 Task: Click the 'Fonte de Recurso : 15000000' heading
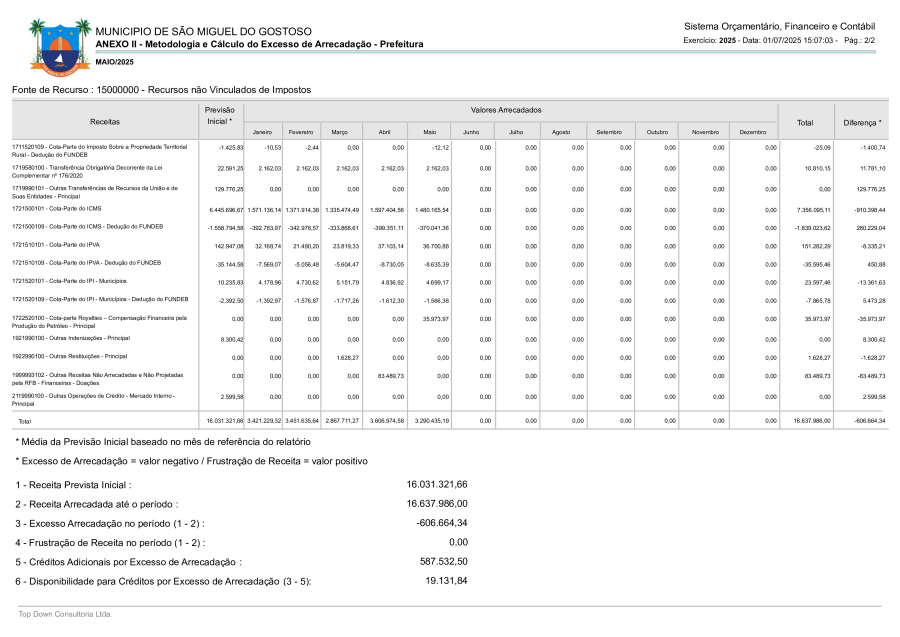(x=160, y=90)
